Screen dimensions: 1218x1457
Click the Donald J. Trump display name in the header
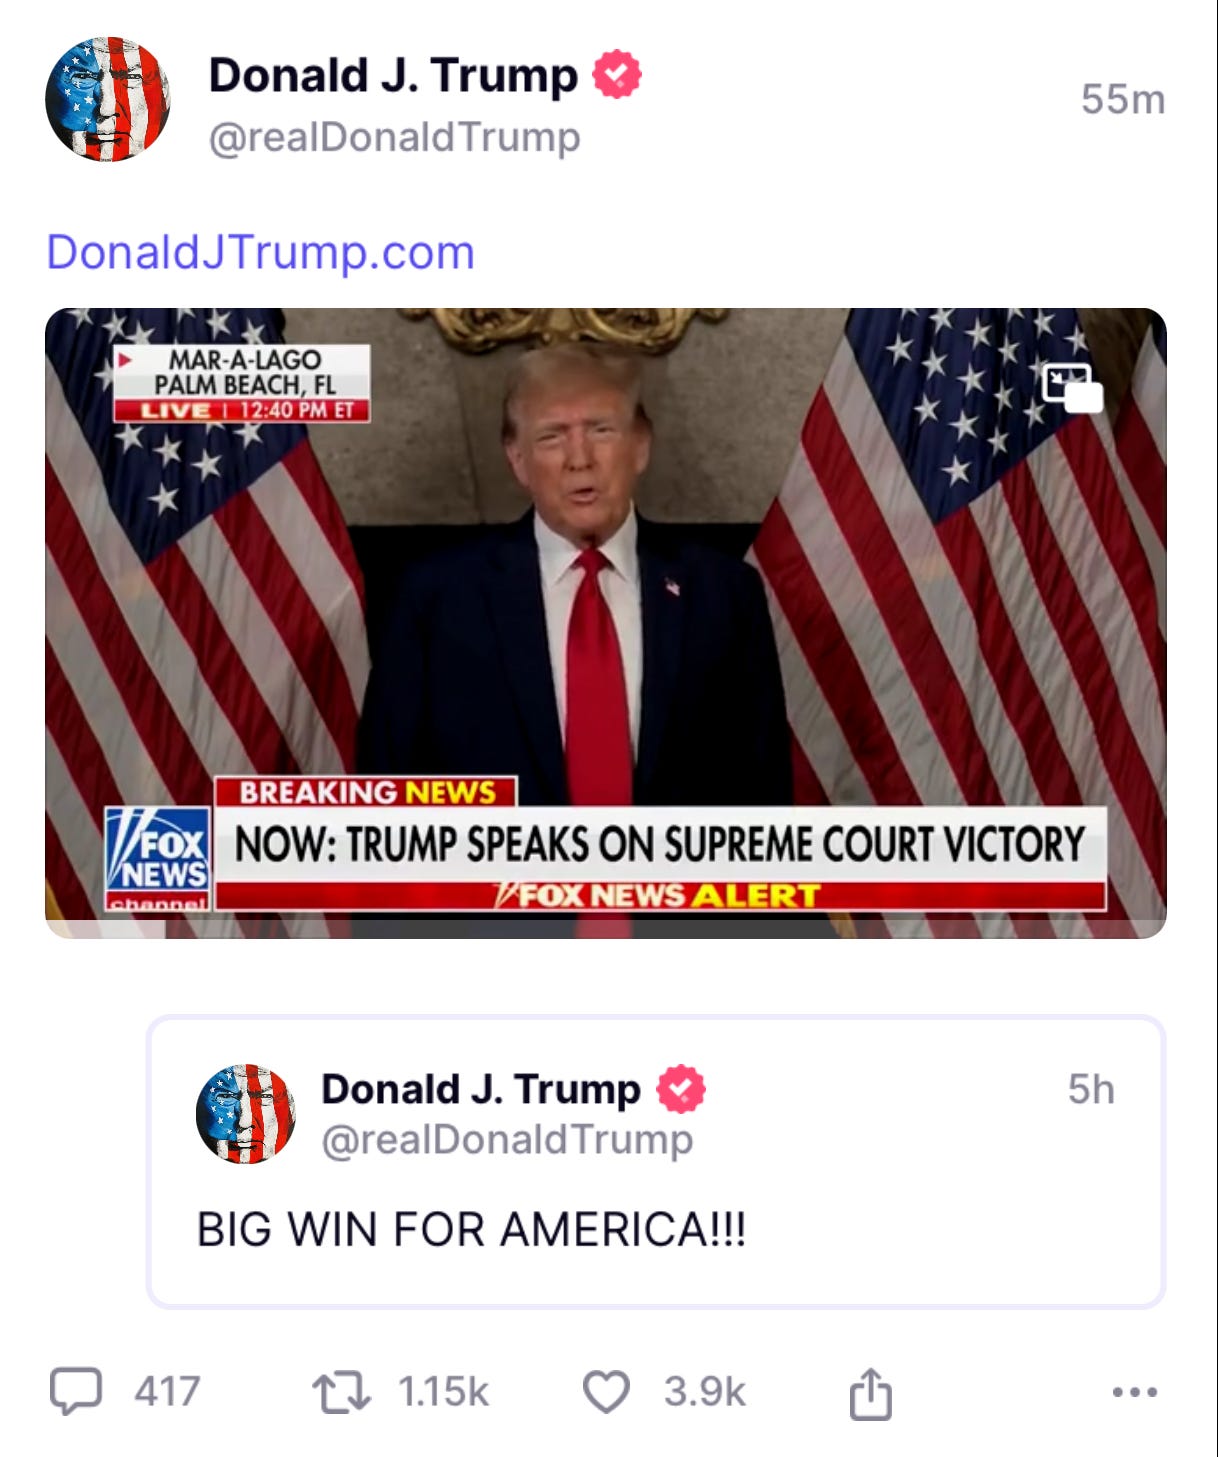[393, 75]
